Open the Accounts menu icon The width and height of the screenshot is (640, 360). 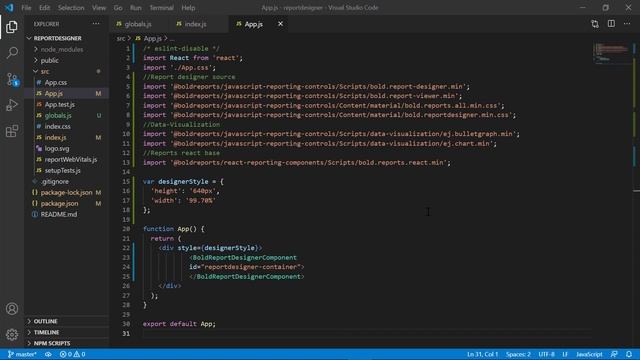pos(12,309)
